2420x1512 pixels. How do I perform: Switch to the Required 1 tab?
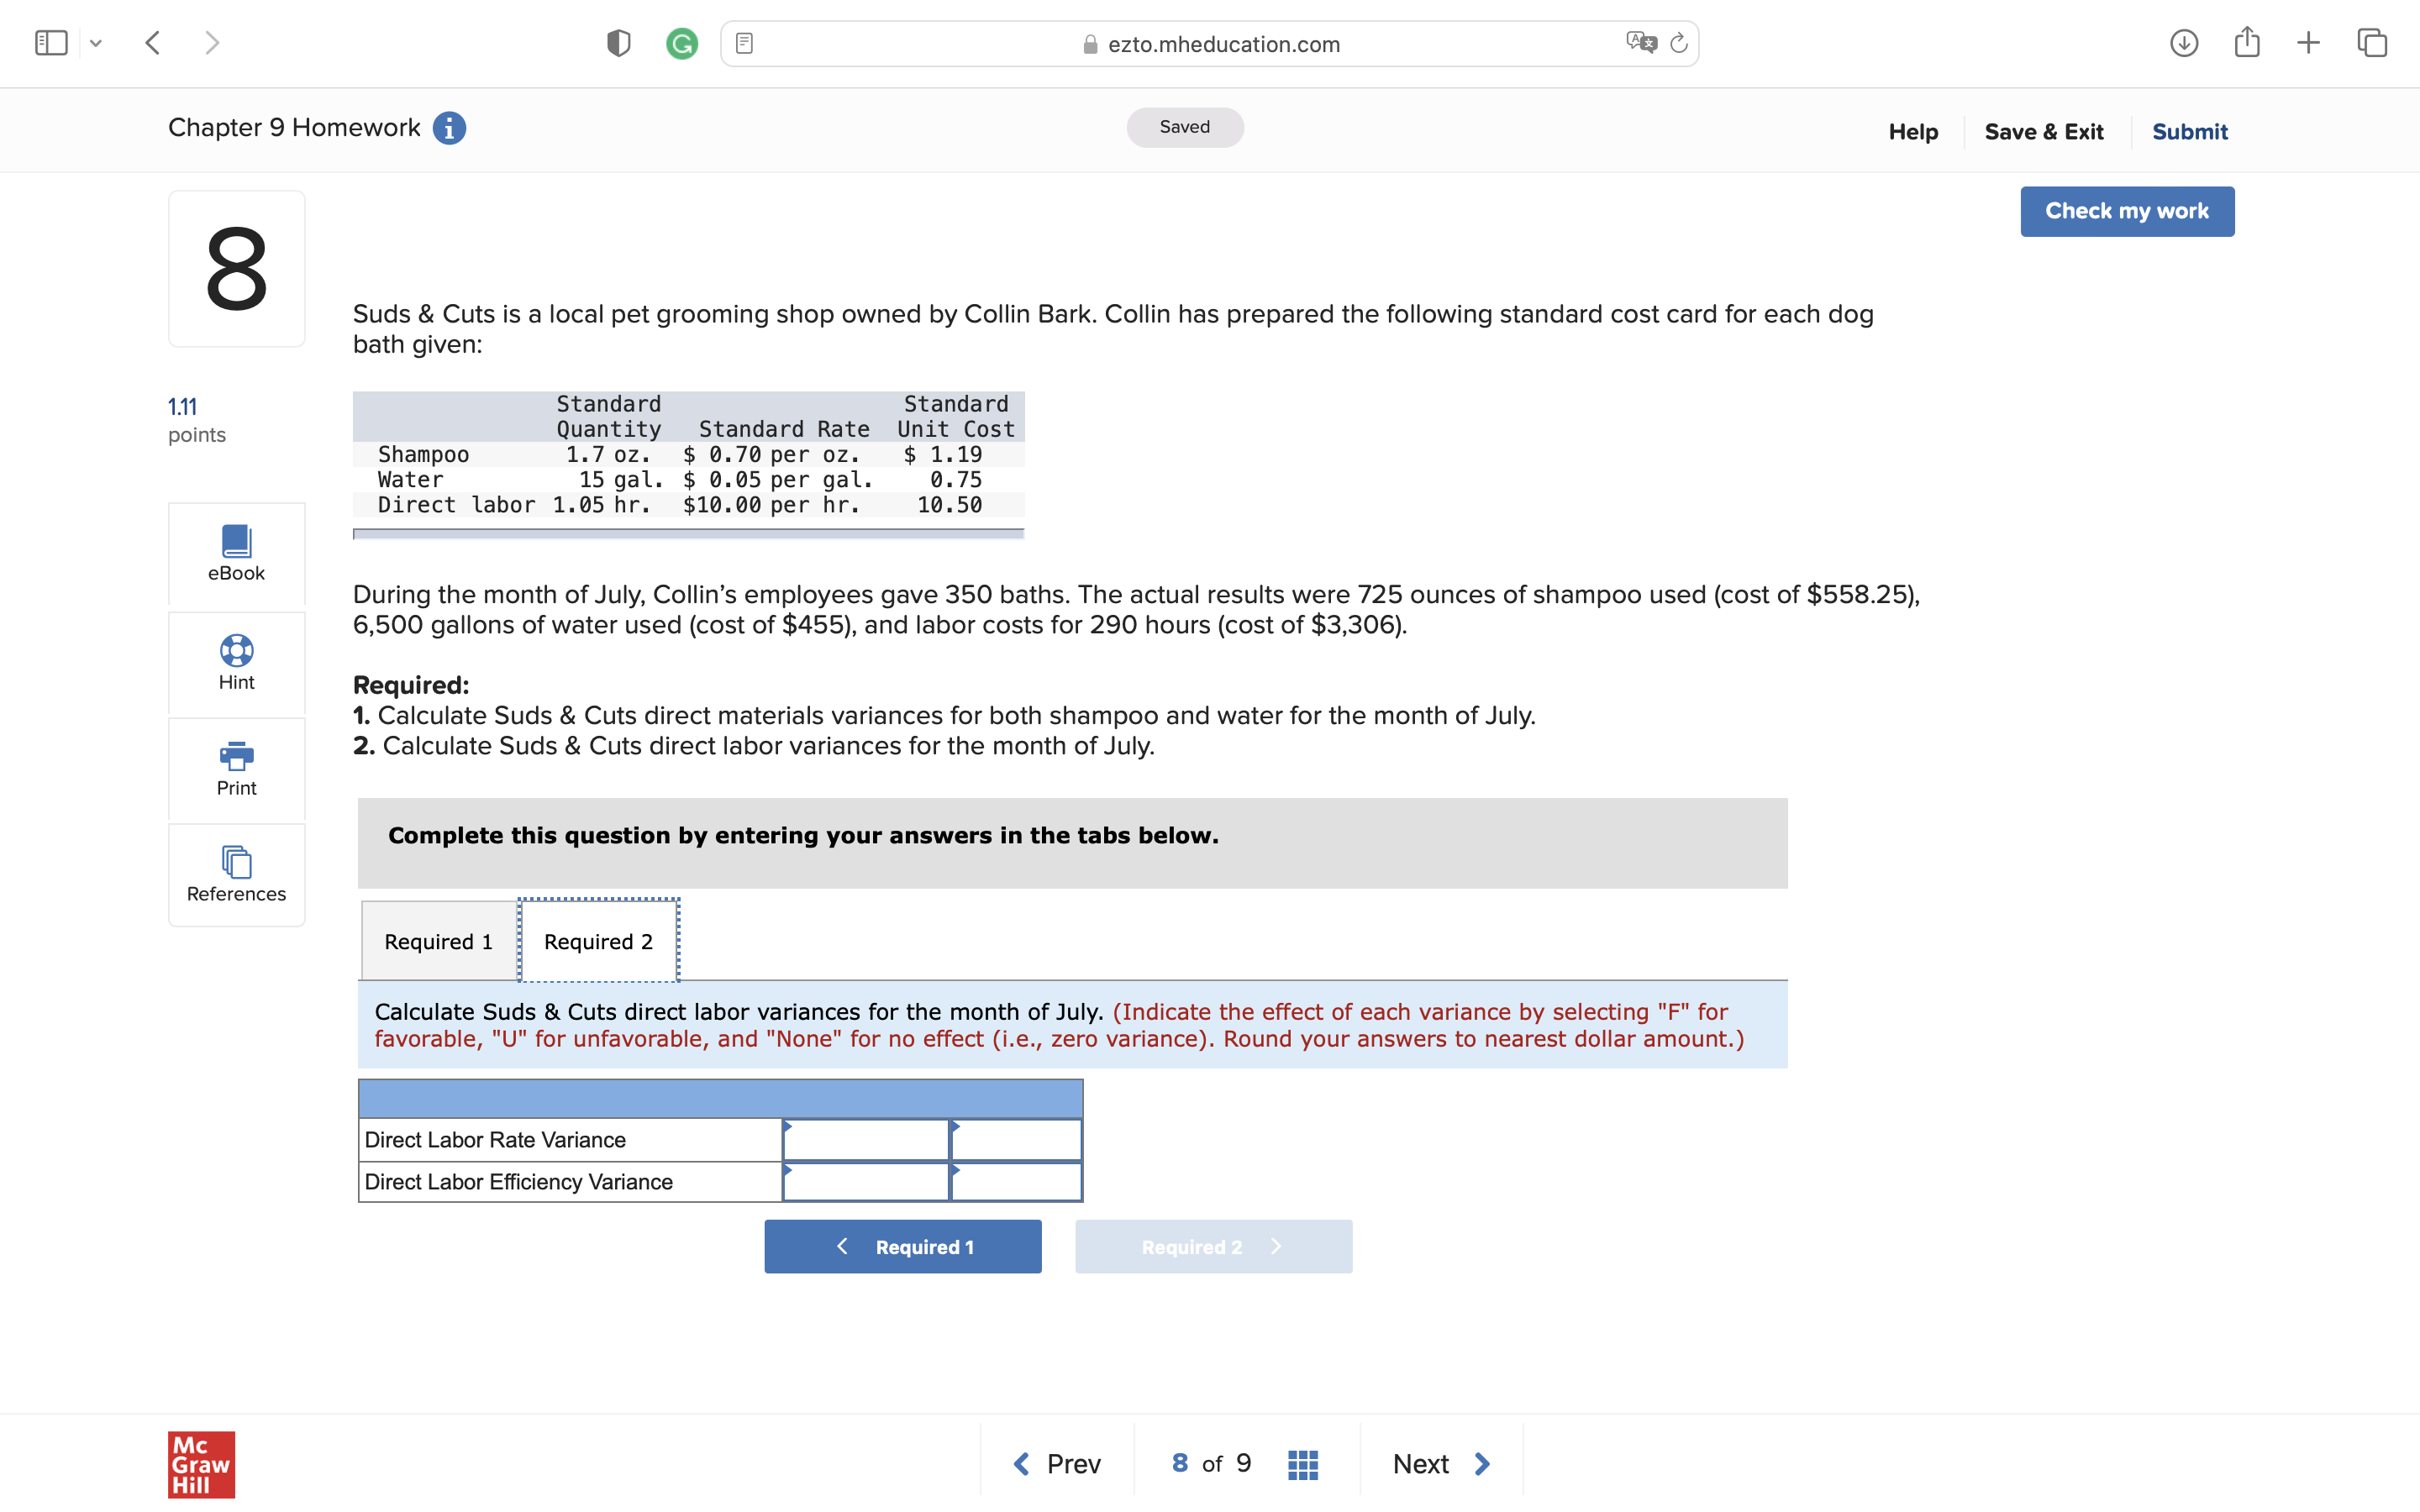[438, 941]
